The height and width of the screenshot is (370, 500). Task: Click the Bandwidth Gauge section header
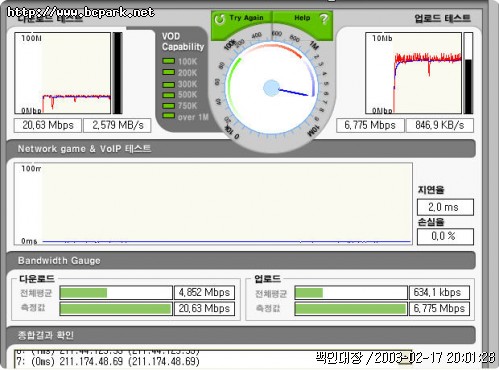[241, 260]
